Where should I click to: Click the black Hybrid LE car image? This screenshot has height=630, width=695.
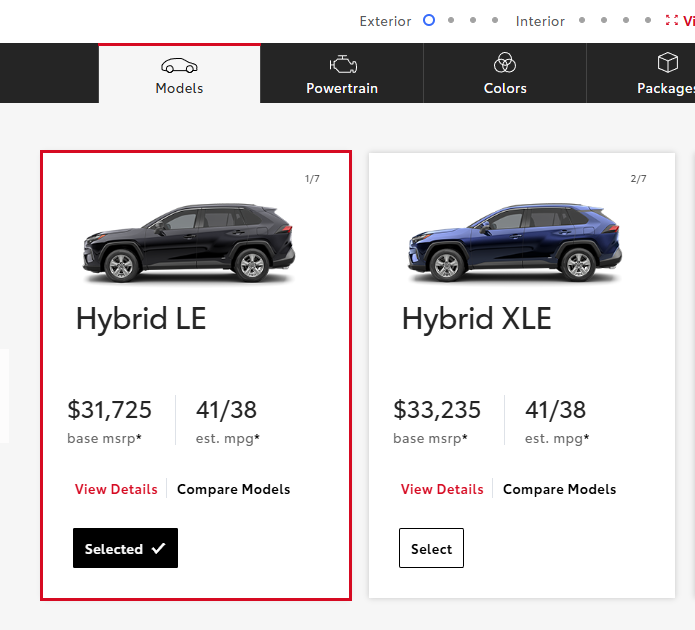click(188, 243)
